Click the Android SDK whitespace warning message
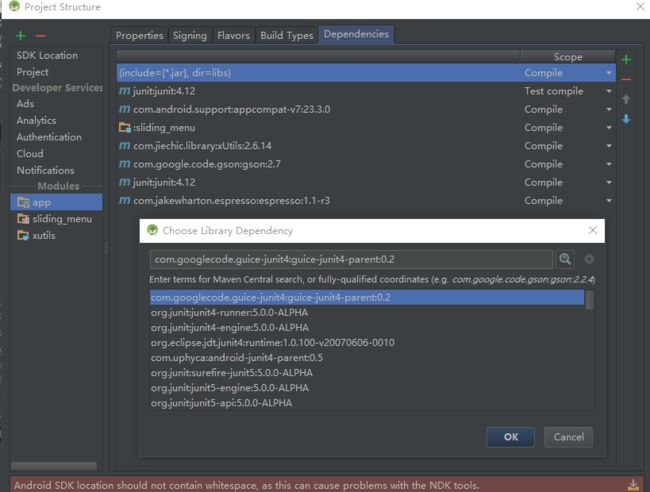650x492 pixels. pos(247,485)
